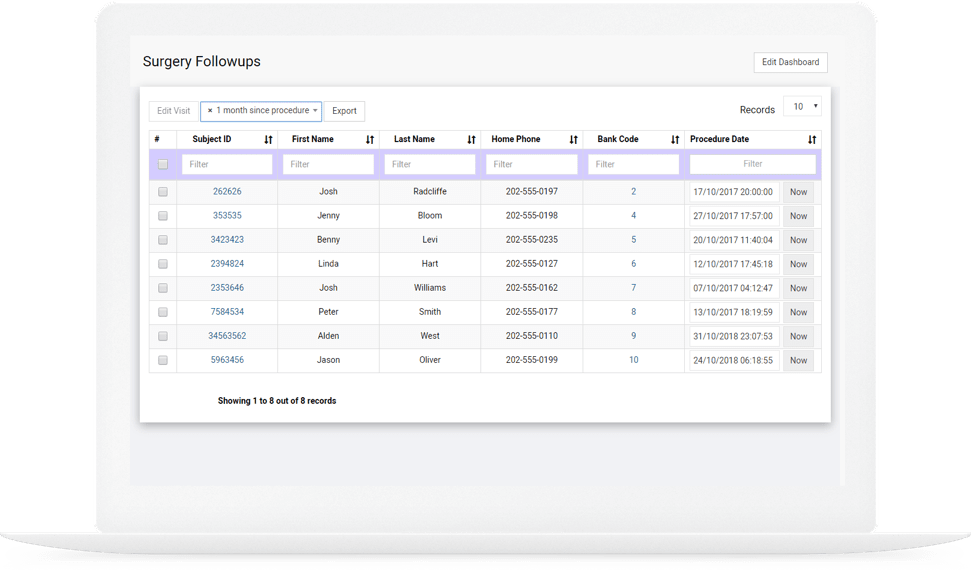Open Subject ID 2353646 link
Viewport: 971px width, 570px height.
pyautogui.click(x=227, y=288)
